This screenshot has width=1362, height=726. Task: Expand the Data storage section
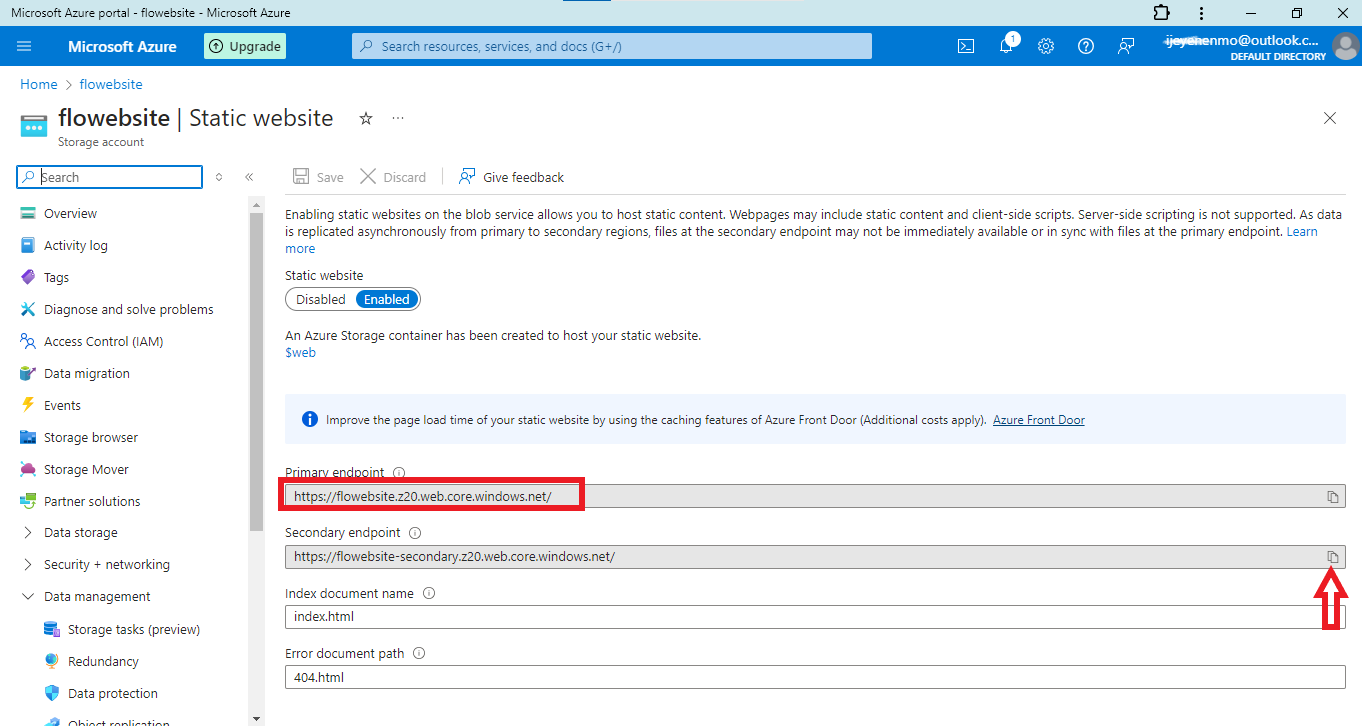pyautogui.click(x=27, y=533)
